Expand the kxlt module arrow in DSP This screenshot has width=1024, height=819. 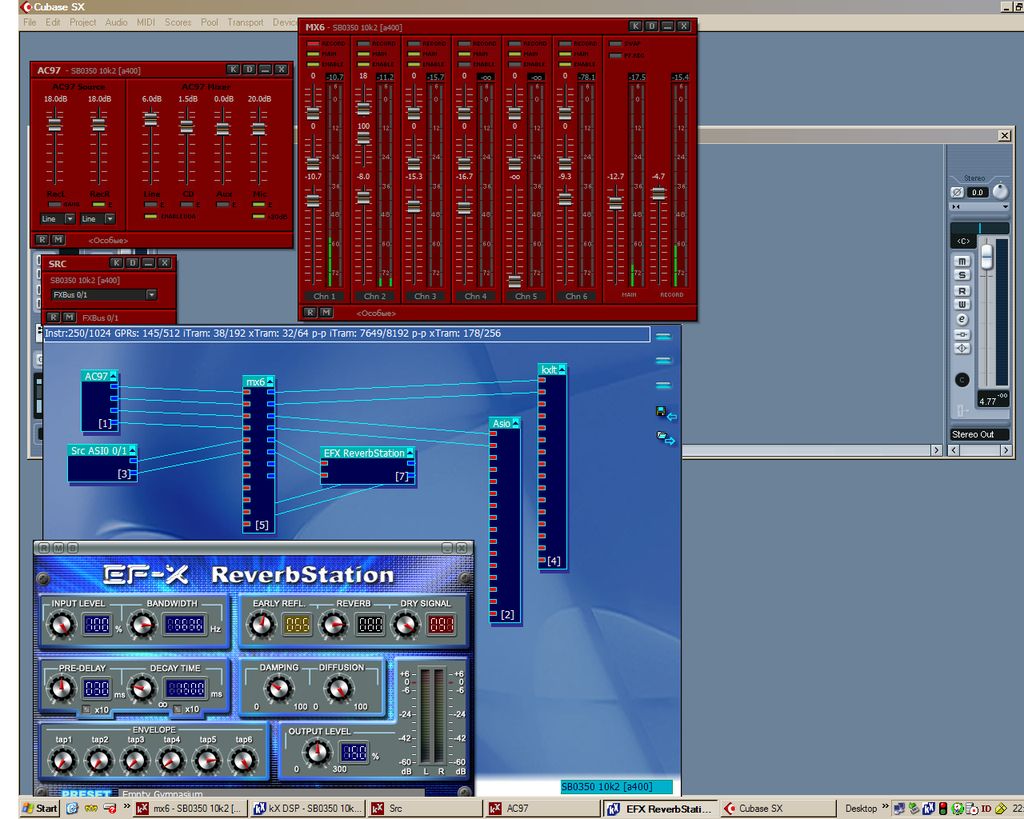(562, 370)
